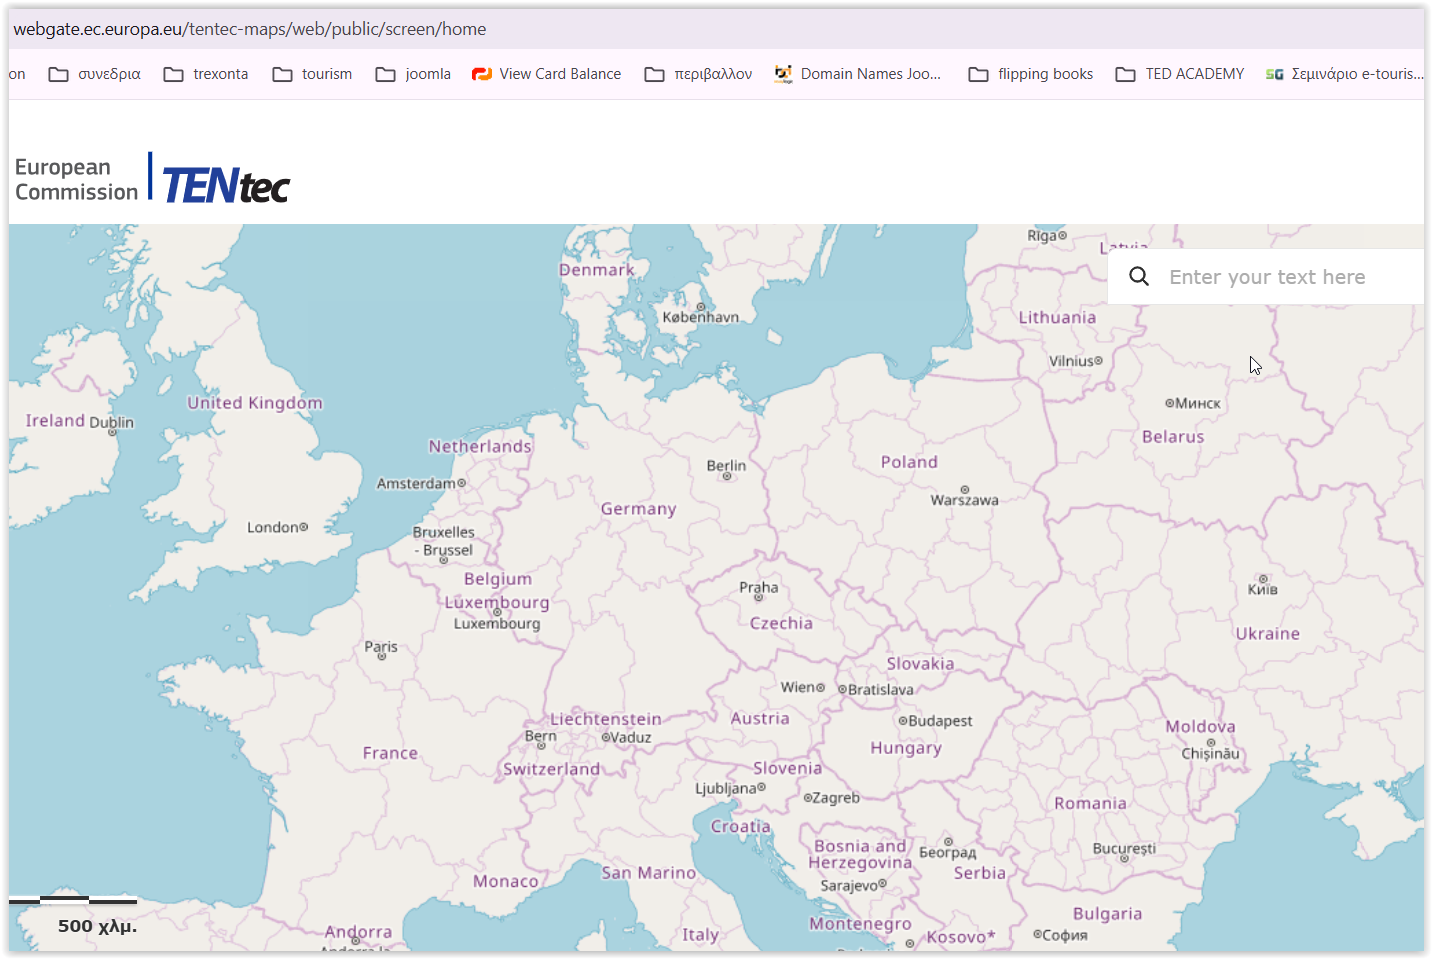Click the Moldova label on the map

pos(1200,727)
